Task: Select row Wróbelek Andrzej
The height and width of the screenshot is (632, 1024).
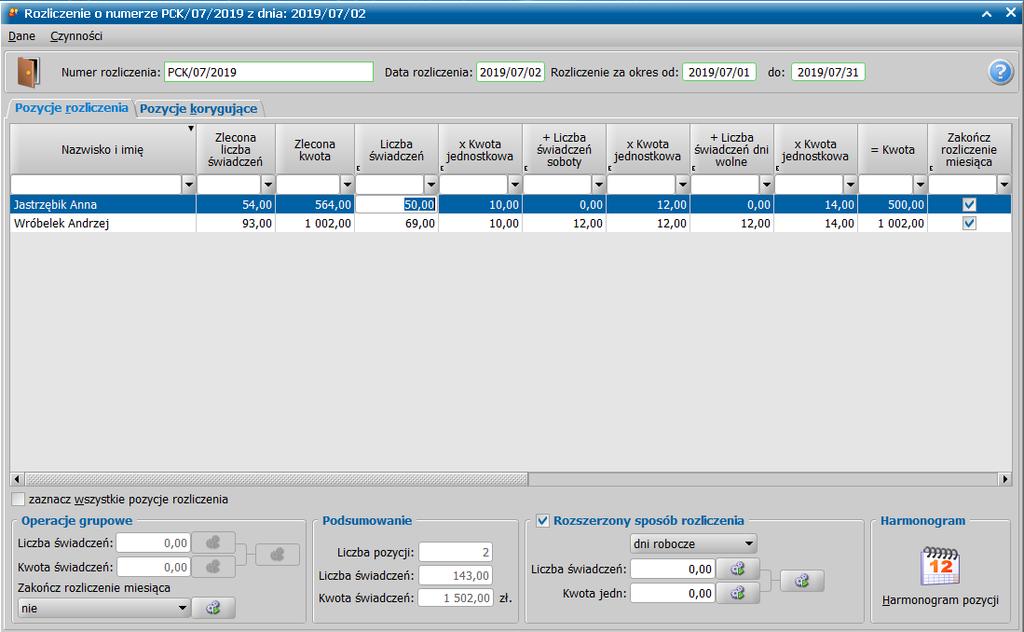Action: click(511, 223)
